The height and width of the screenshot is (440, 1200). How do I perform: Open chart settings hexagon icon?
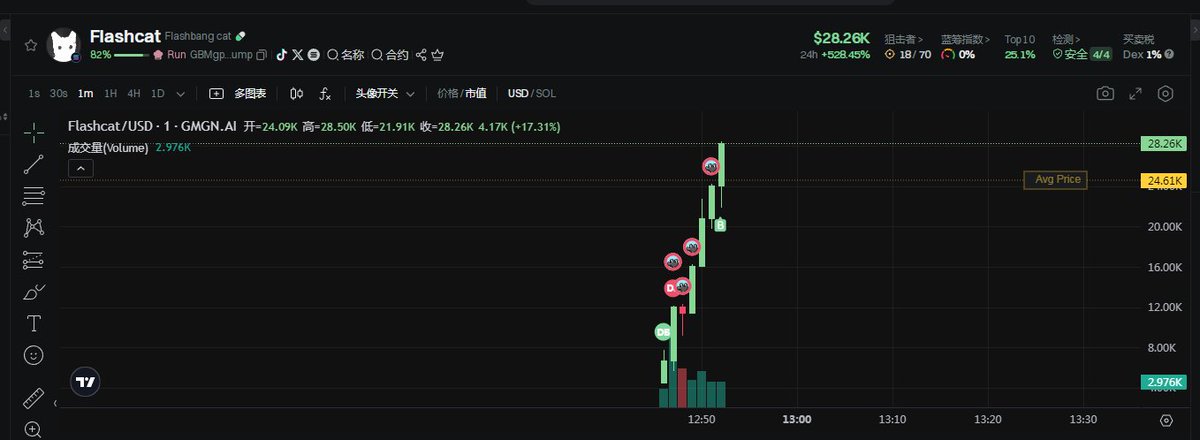point(1165,93)
